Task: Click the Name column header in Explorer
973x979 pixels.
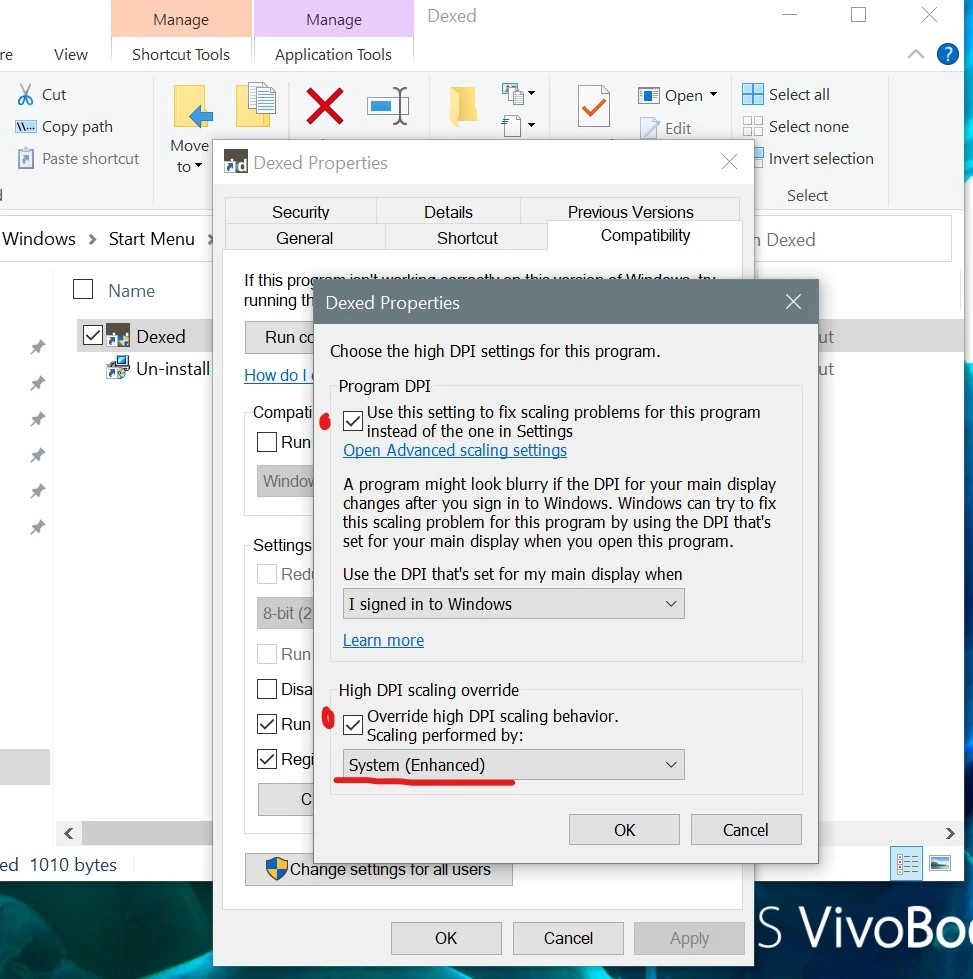Action: click(131, 290)
